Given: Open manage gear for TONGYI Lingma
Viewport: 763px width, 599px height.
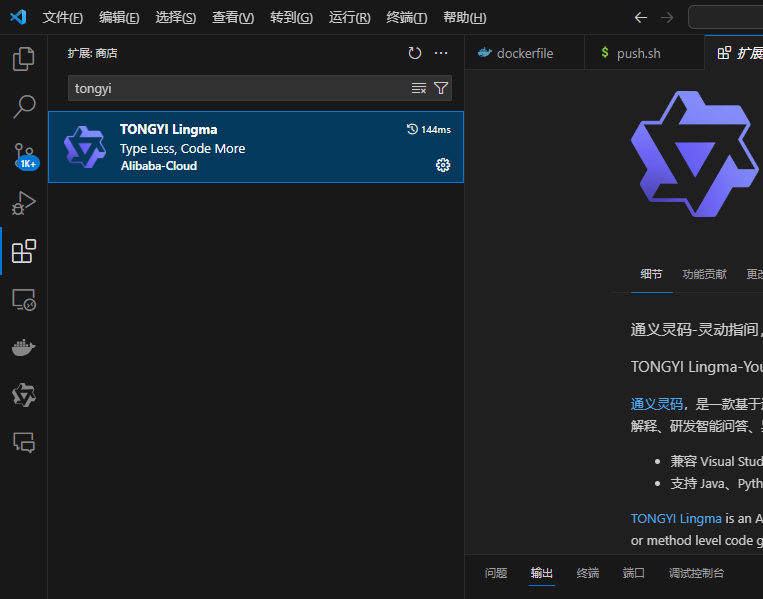Looking at the screenshot, I should 443,165.
